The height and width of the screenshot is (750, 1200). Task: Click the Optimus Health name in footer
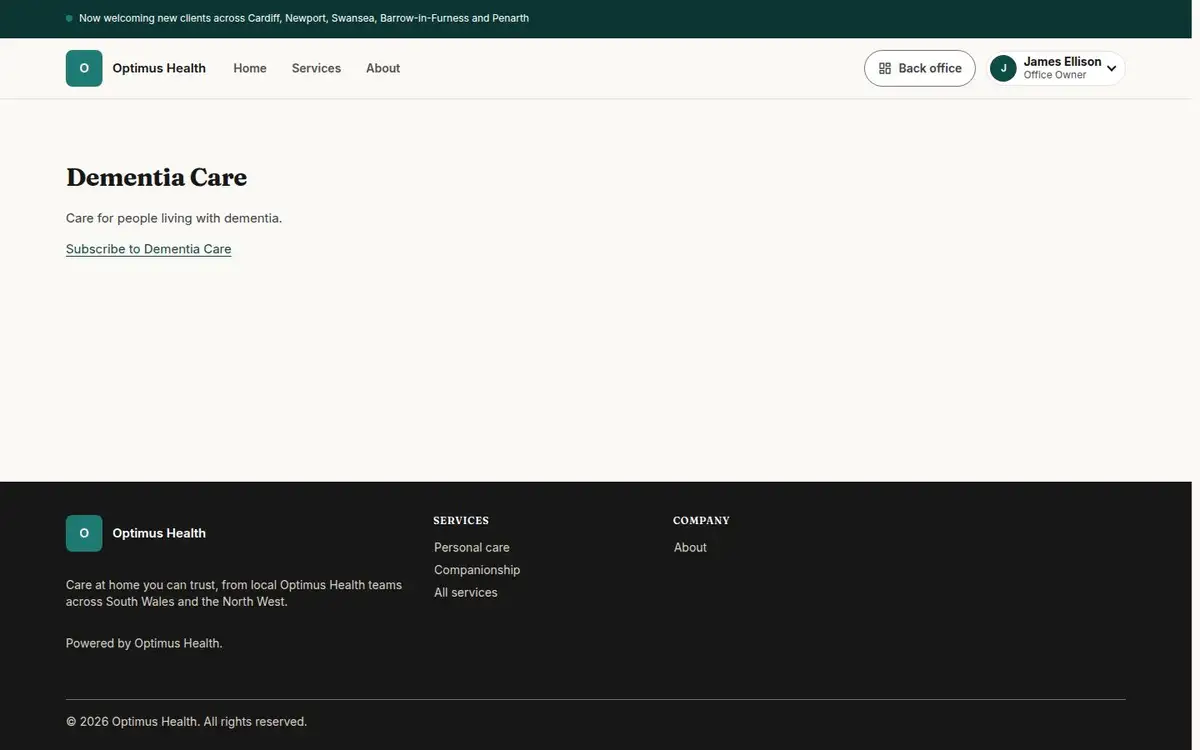coord(159,533)
